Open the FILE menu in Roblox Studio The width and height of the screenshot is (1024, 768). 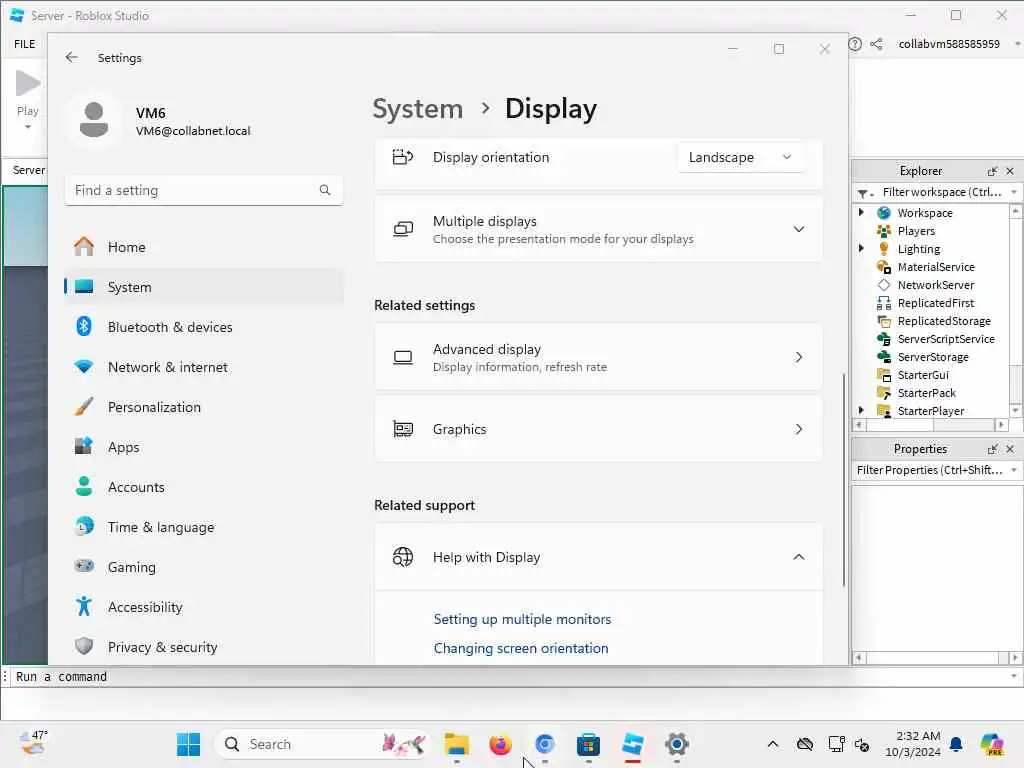tap(25, 44)
